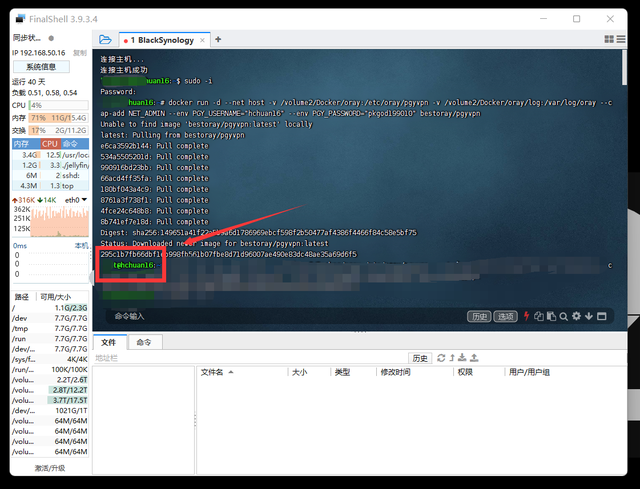Close the BlackSynology tab
640x489 pixels.
pos(202,40)
